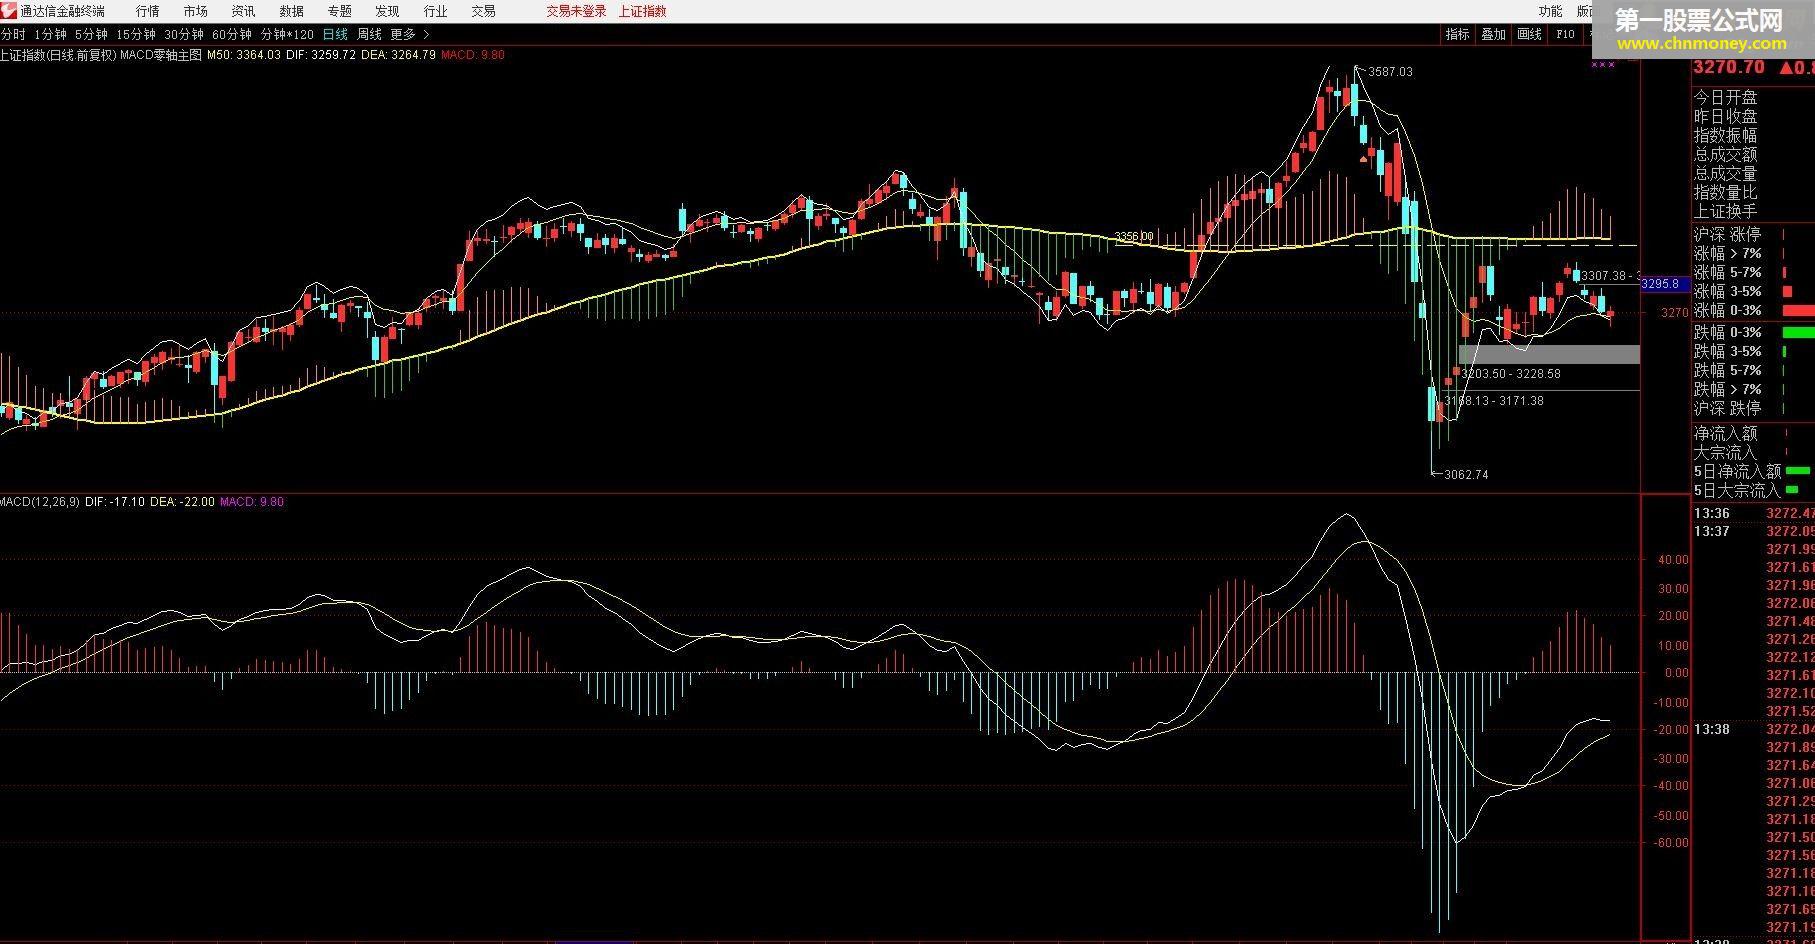Image resolution: width=1815 pixels, height=944 pixels.
Task: Click the main chart DIF: 3259.72 value
Action: [x=320, y=55]
